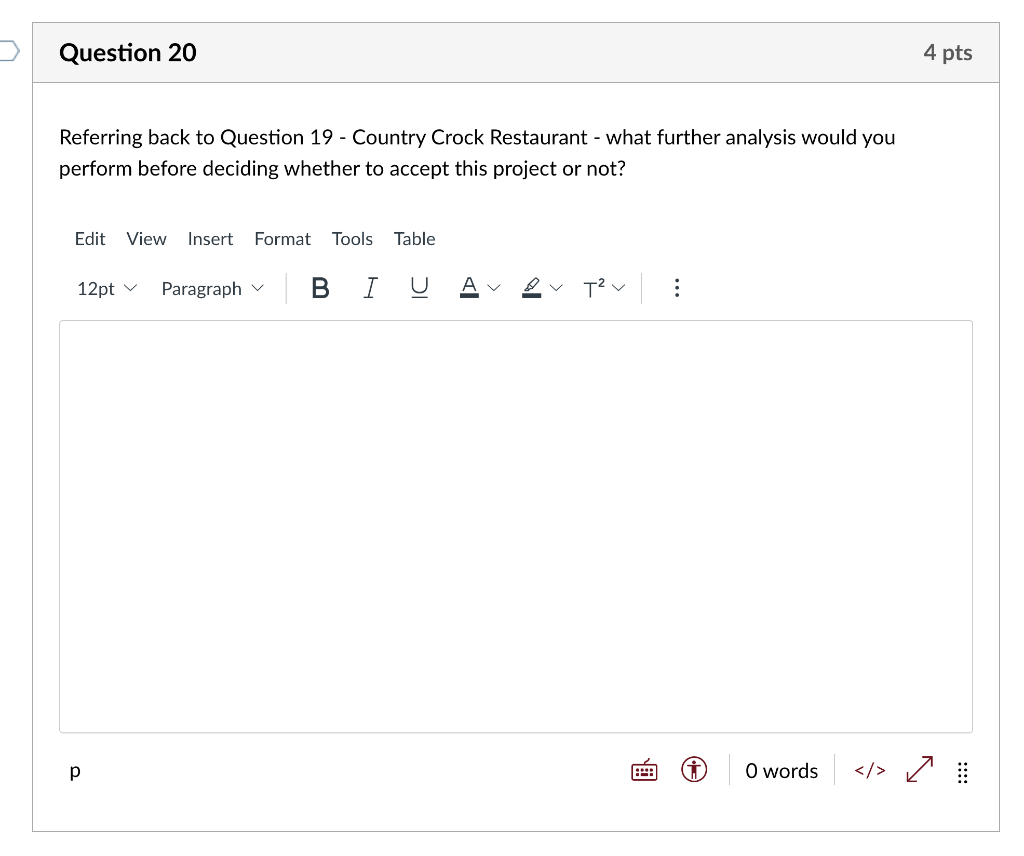Expand highlight color options arrow
1024x856 pixels.
pos(556,288)
